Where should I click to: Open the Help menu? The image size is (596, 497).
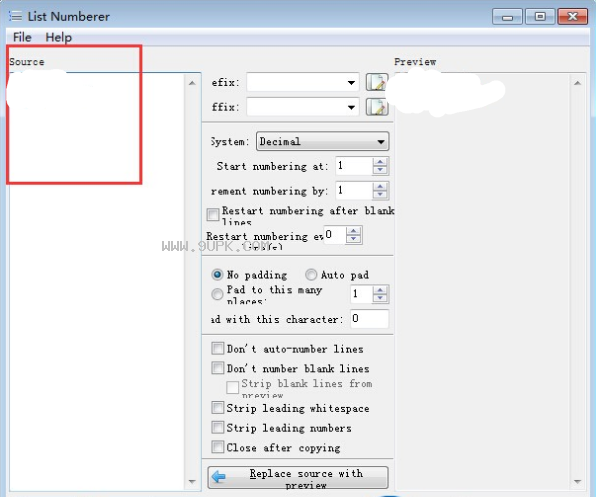click(x=58, y=37)
